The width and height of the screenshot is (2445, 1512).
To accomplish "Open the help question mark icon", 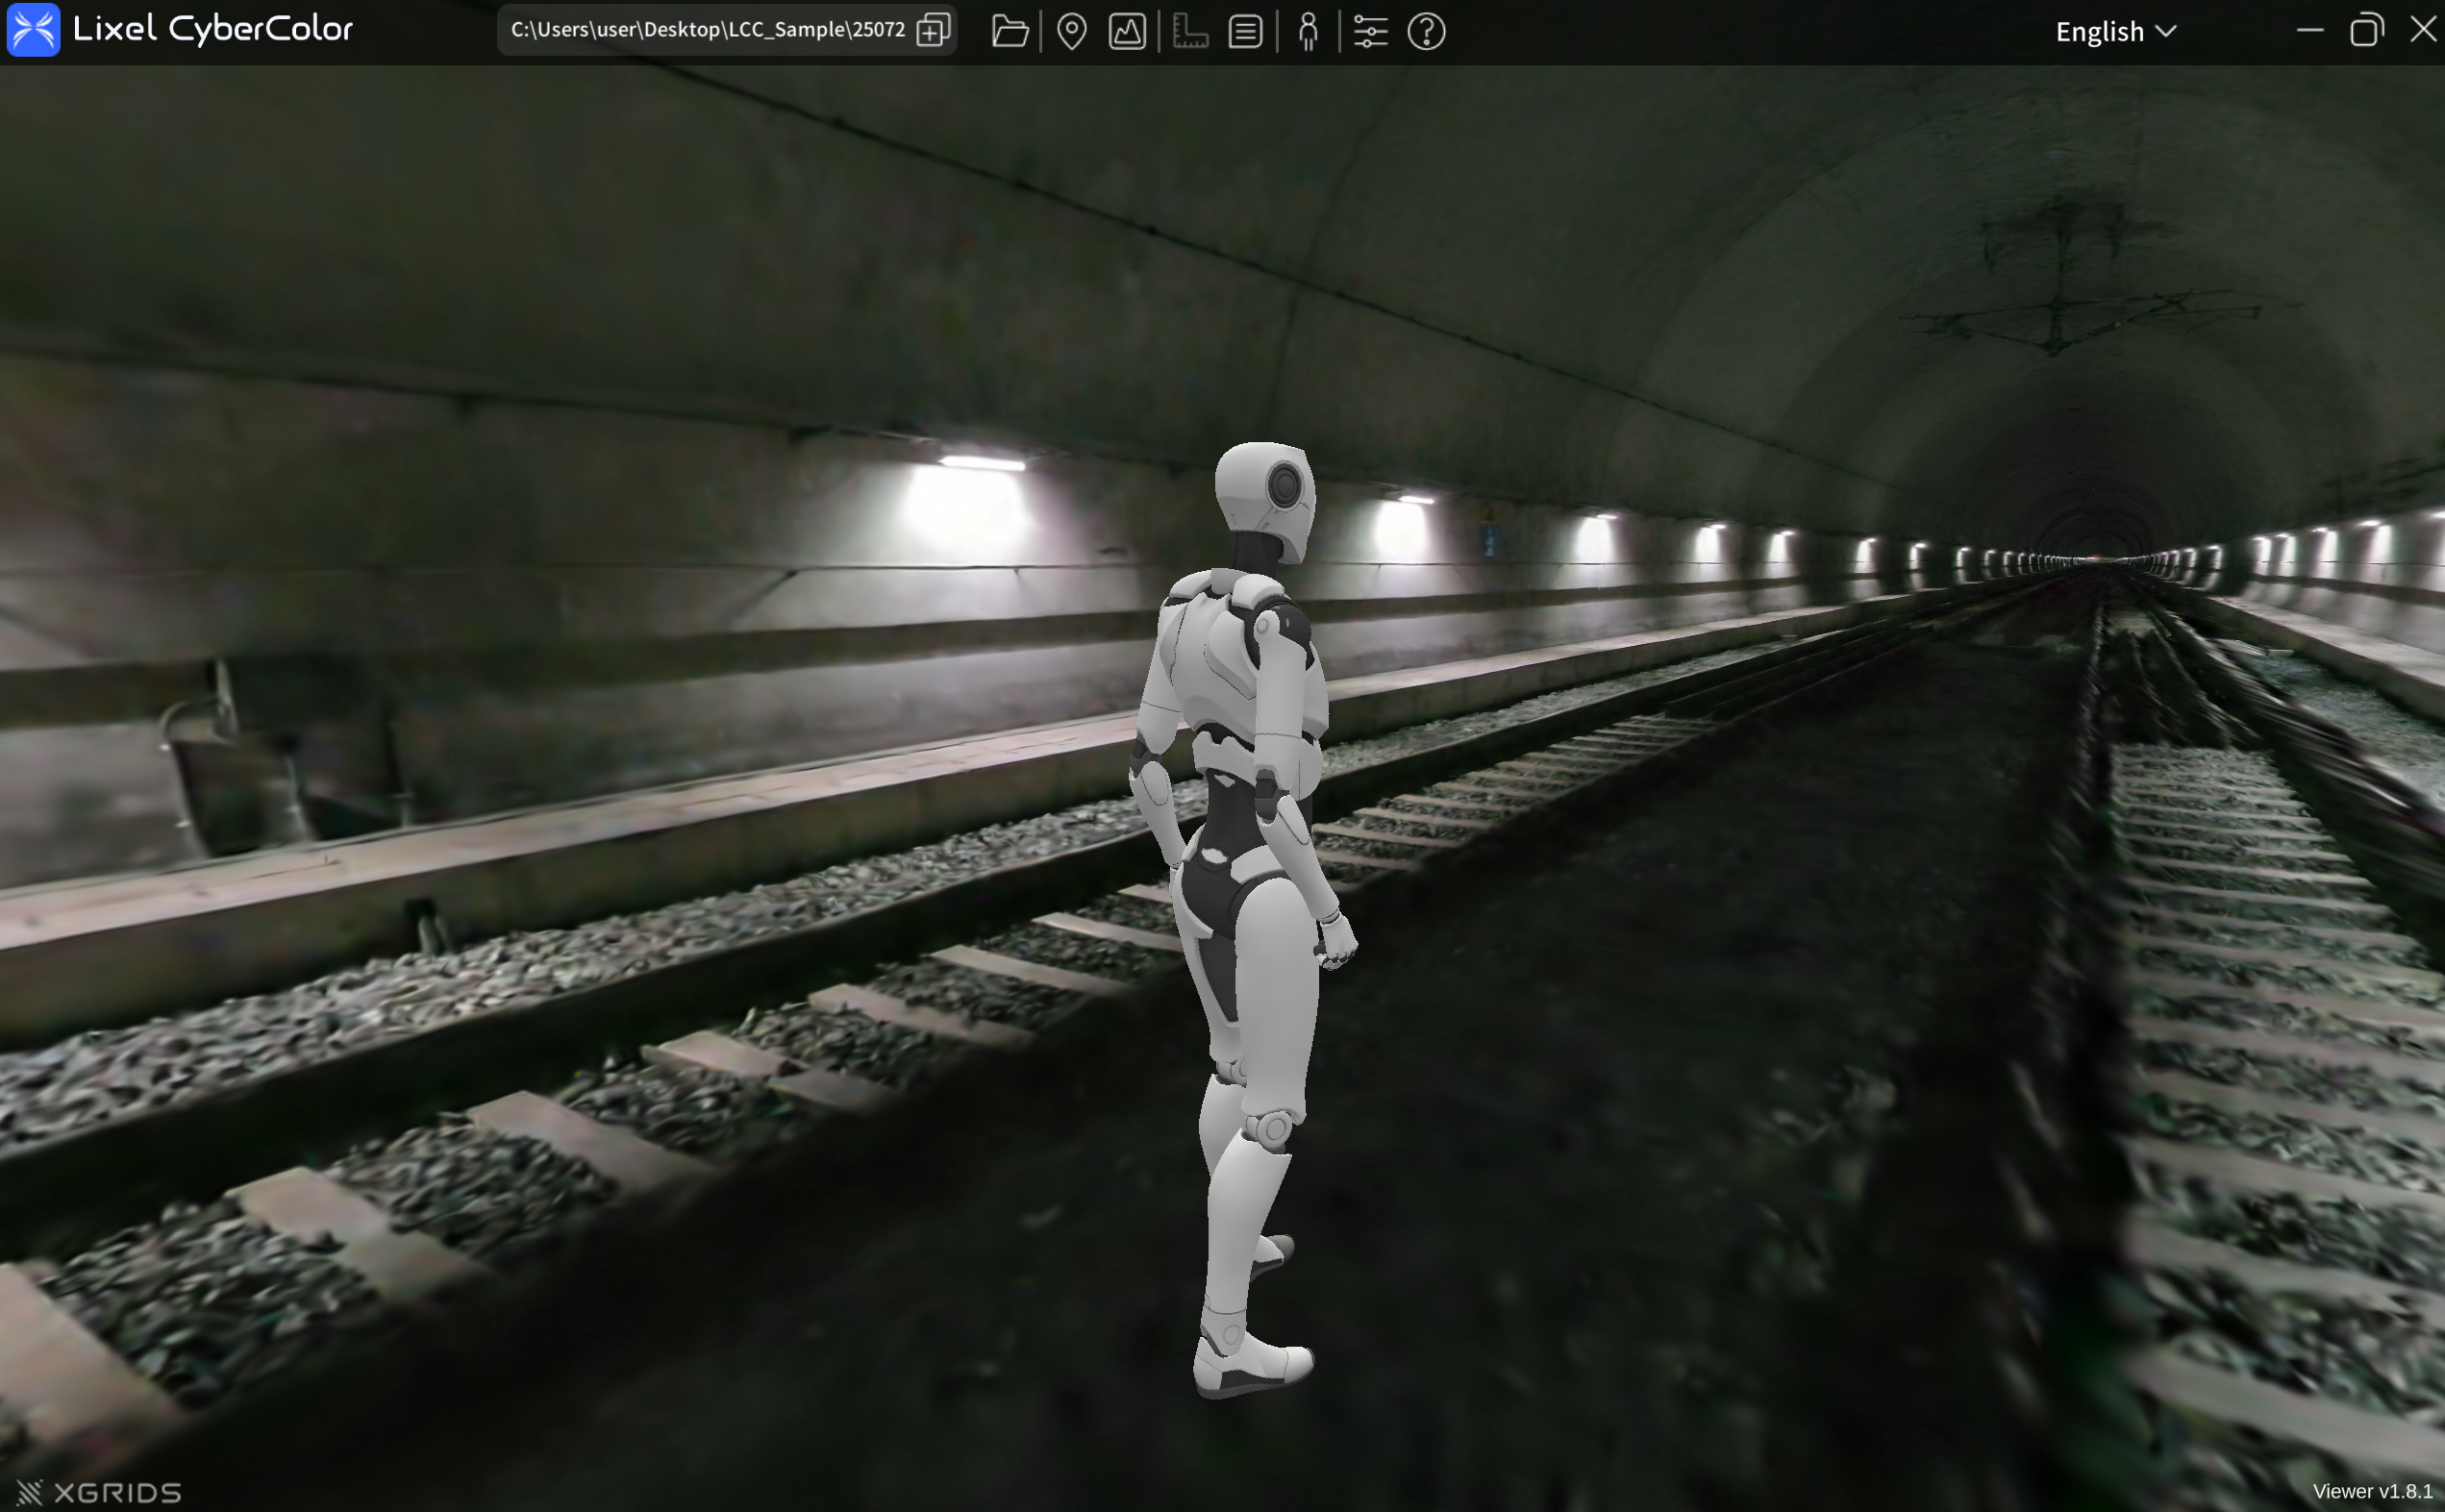I will [1426, 32].
